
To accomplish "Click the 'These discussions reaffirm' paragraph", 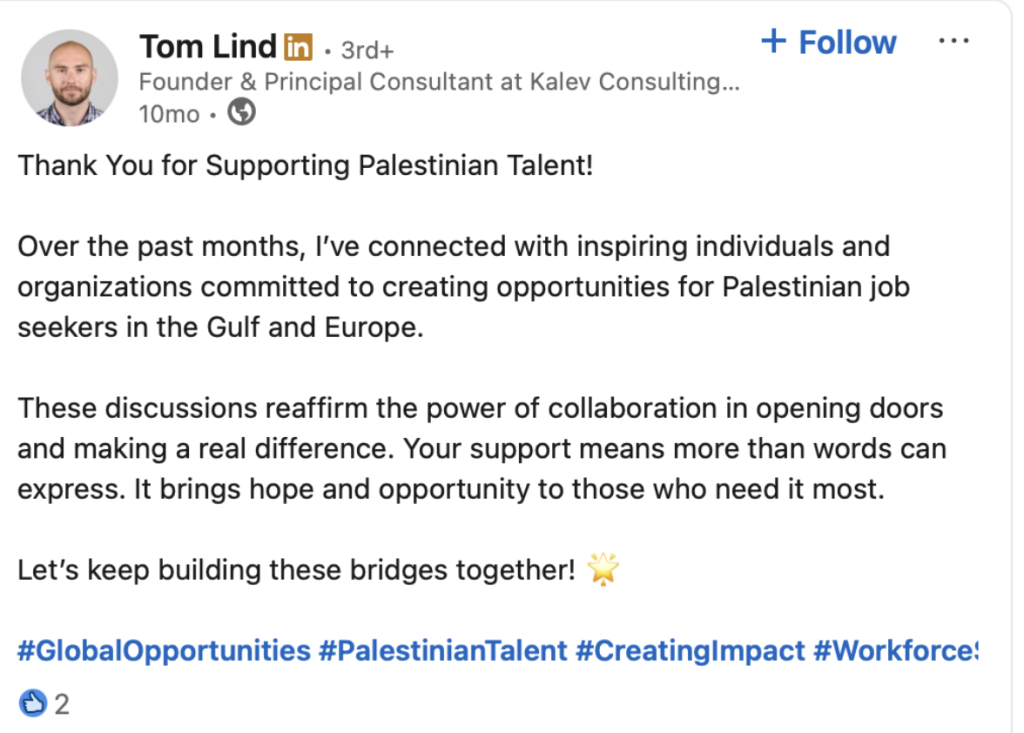I will 481,448.
